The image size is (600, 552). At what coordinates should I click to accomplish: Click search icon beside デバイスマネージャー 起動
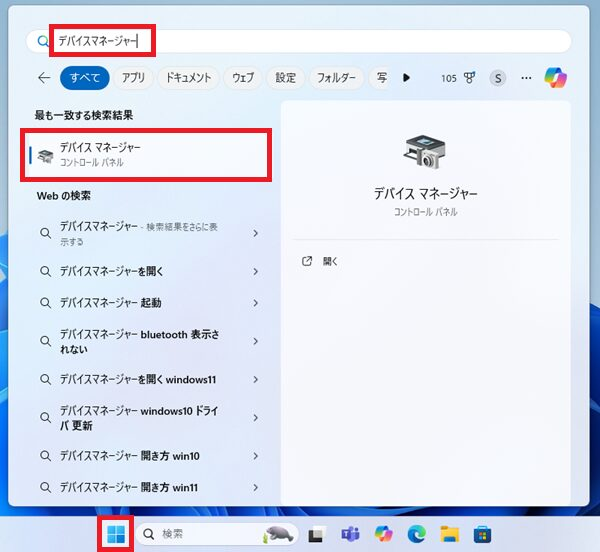46,303
